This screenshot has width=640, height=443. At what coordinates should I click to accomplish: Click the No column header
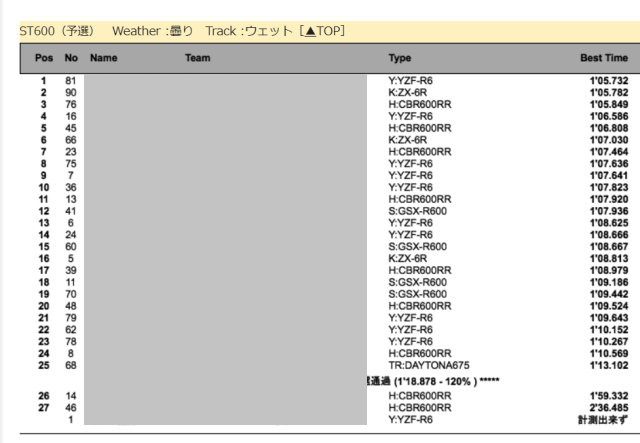pos(71,59)
